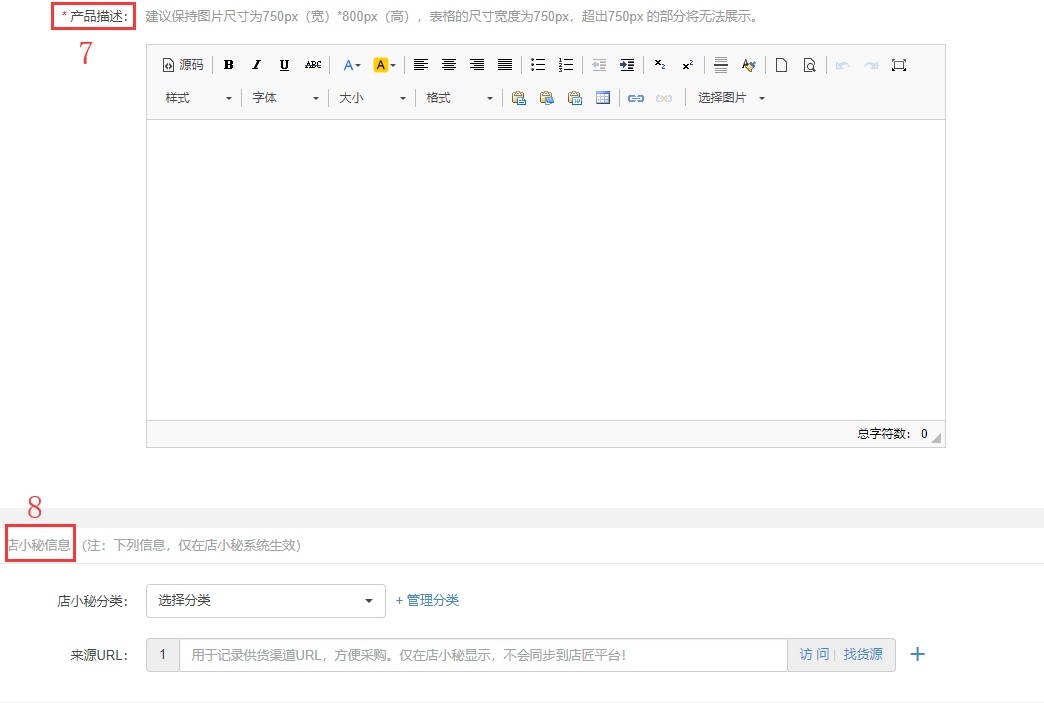Open the 选择图片 image dropdown
The width and height of the screenshot is (1044, 703).
(x=731, y=98)
